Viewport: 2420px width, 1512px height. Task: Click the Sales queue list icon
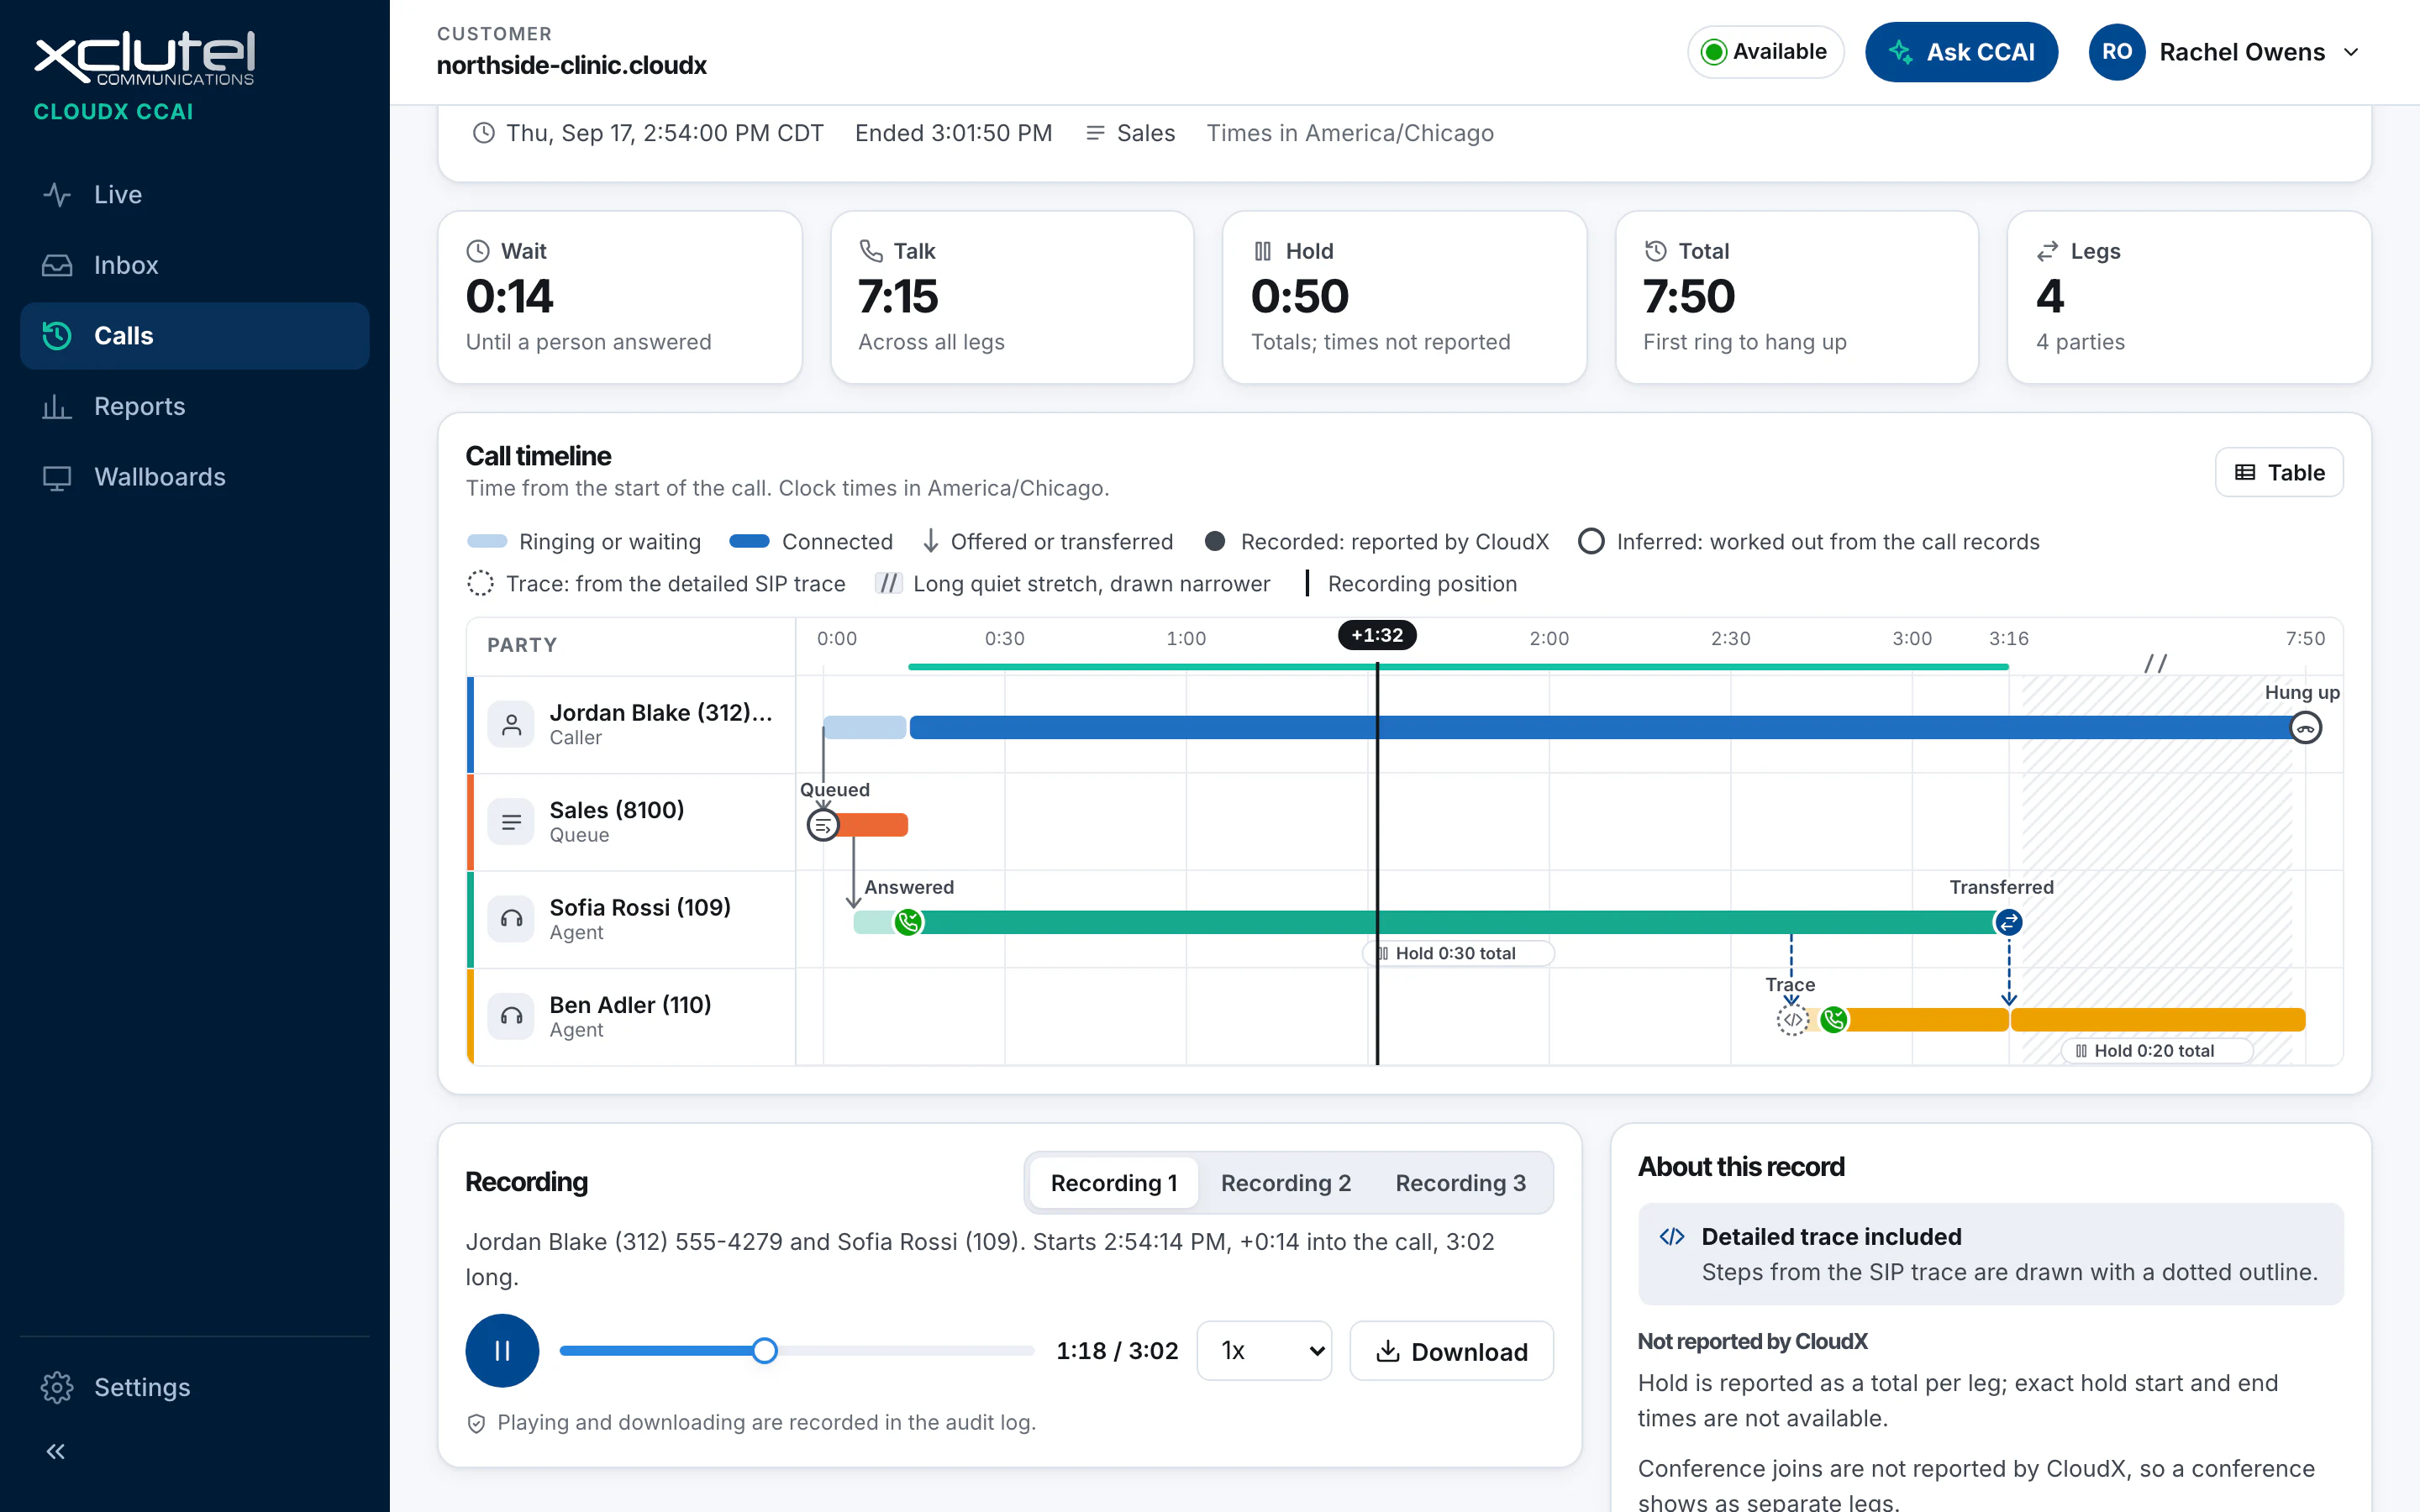click(x=511, y=822)
